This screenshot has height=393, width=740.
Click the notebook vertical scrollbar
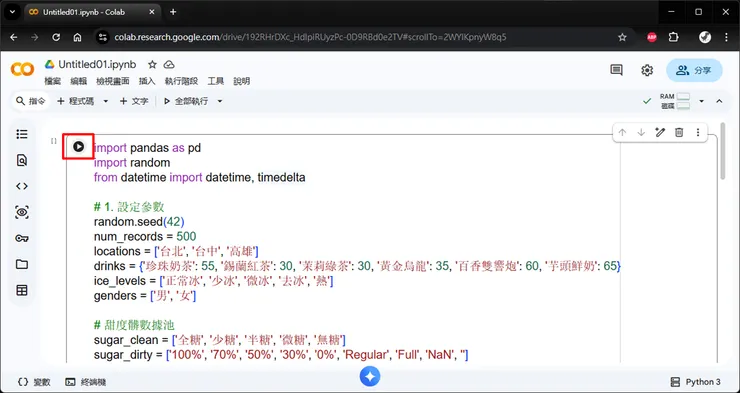[723, 151]
